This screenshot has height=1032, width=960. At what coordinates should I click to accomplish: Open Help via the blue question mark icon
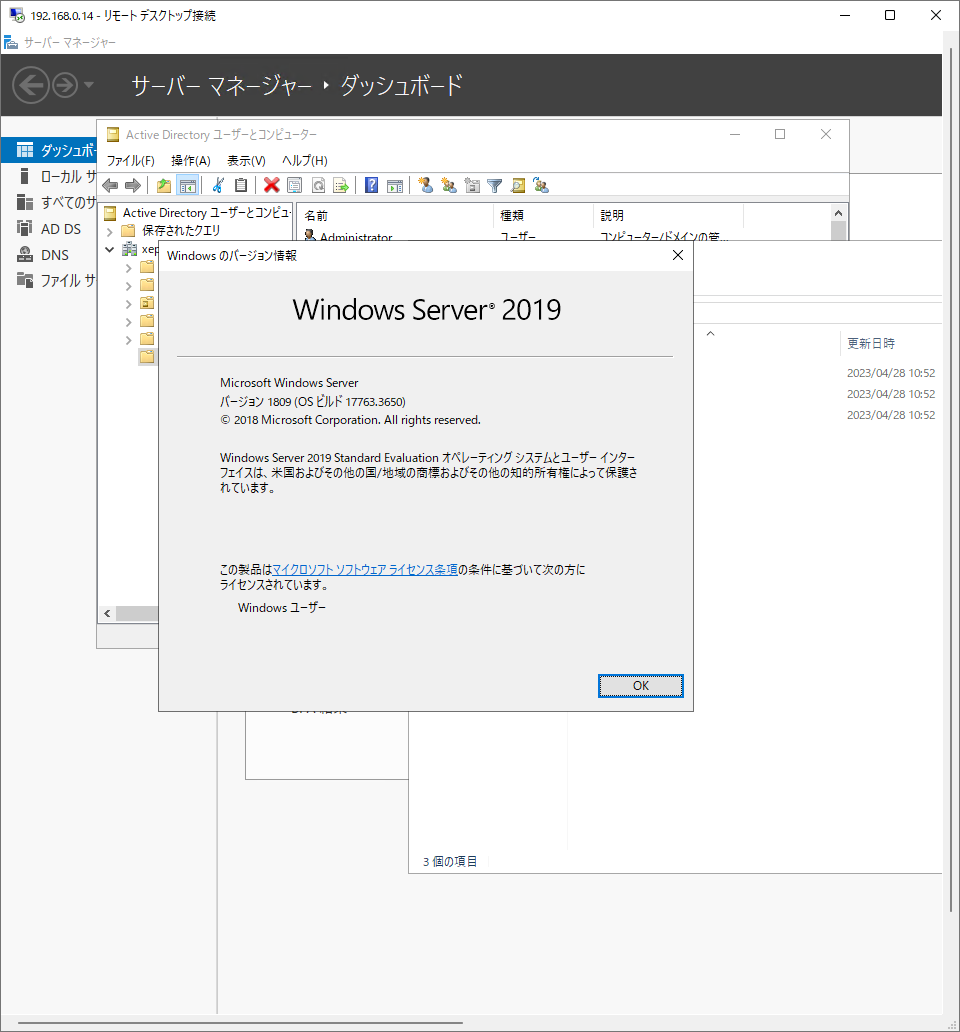tap(372, 186)
